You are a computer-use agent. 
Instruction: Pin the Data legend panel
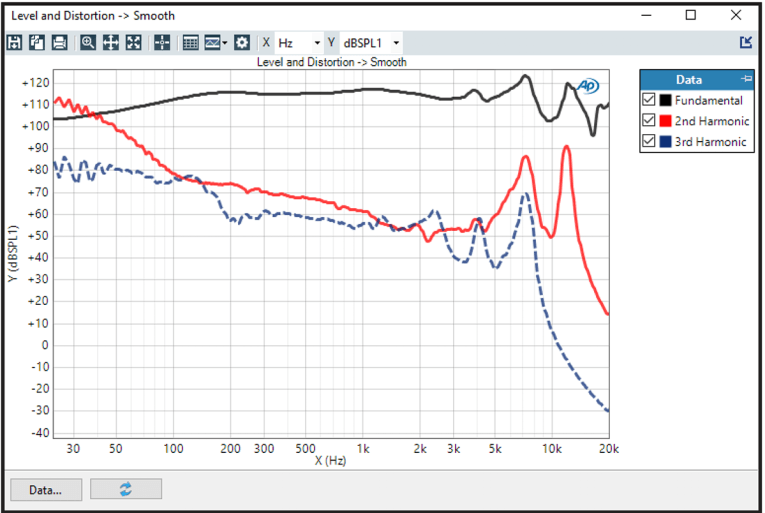pyautogui.click(x=745, y=79)
